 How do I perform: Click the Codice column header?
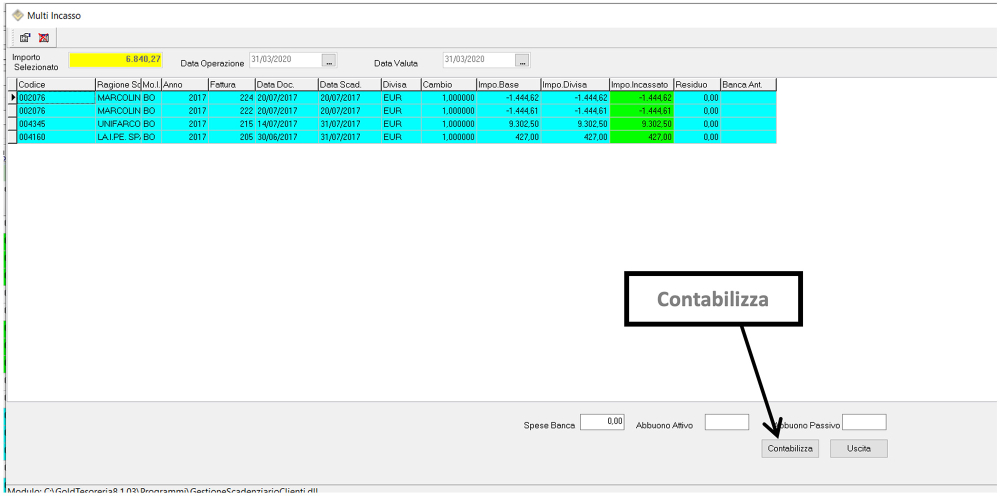55,85
